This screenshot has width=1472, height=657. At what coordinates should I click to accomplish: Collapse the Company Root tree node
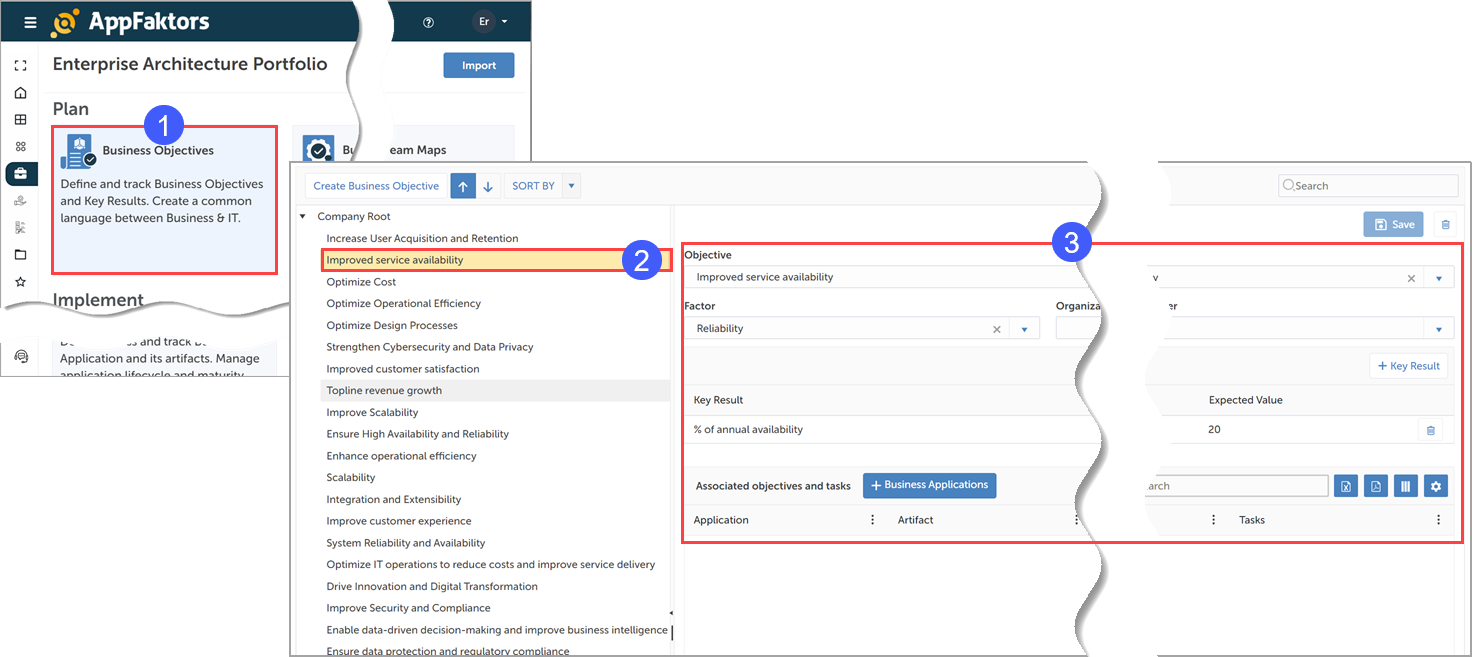pos(303,217)
